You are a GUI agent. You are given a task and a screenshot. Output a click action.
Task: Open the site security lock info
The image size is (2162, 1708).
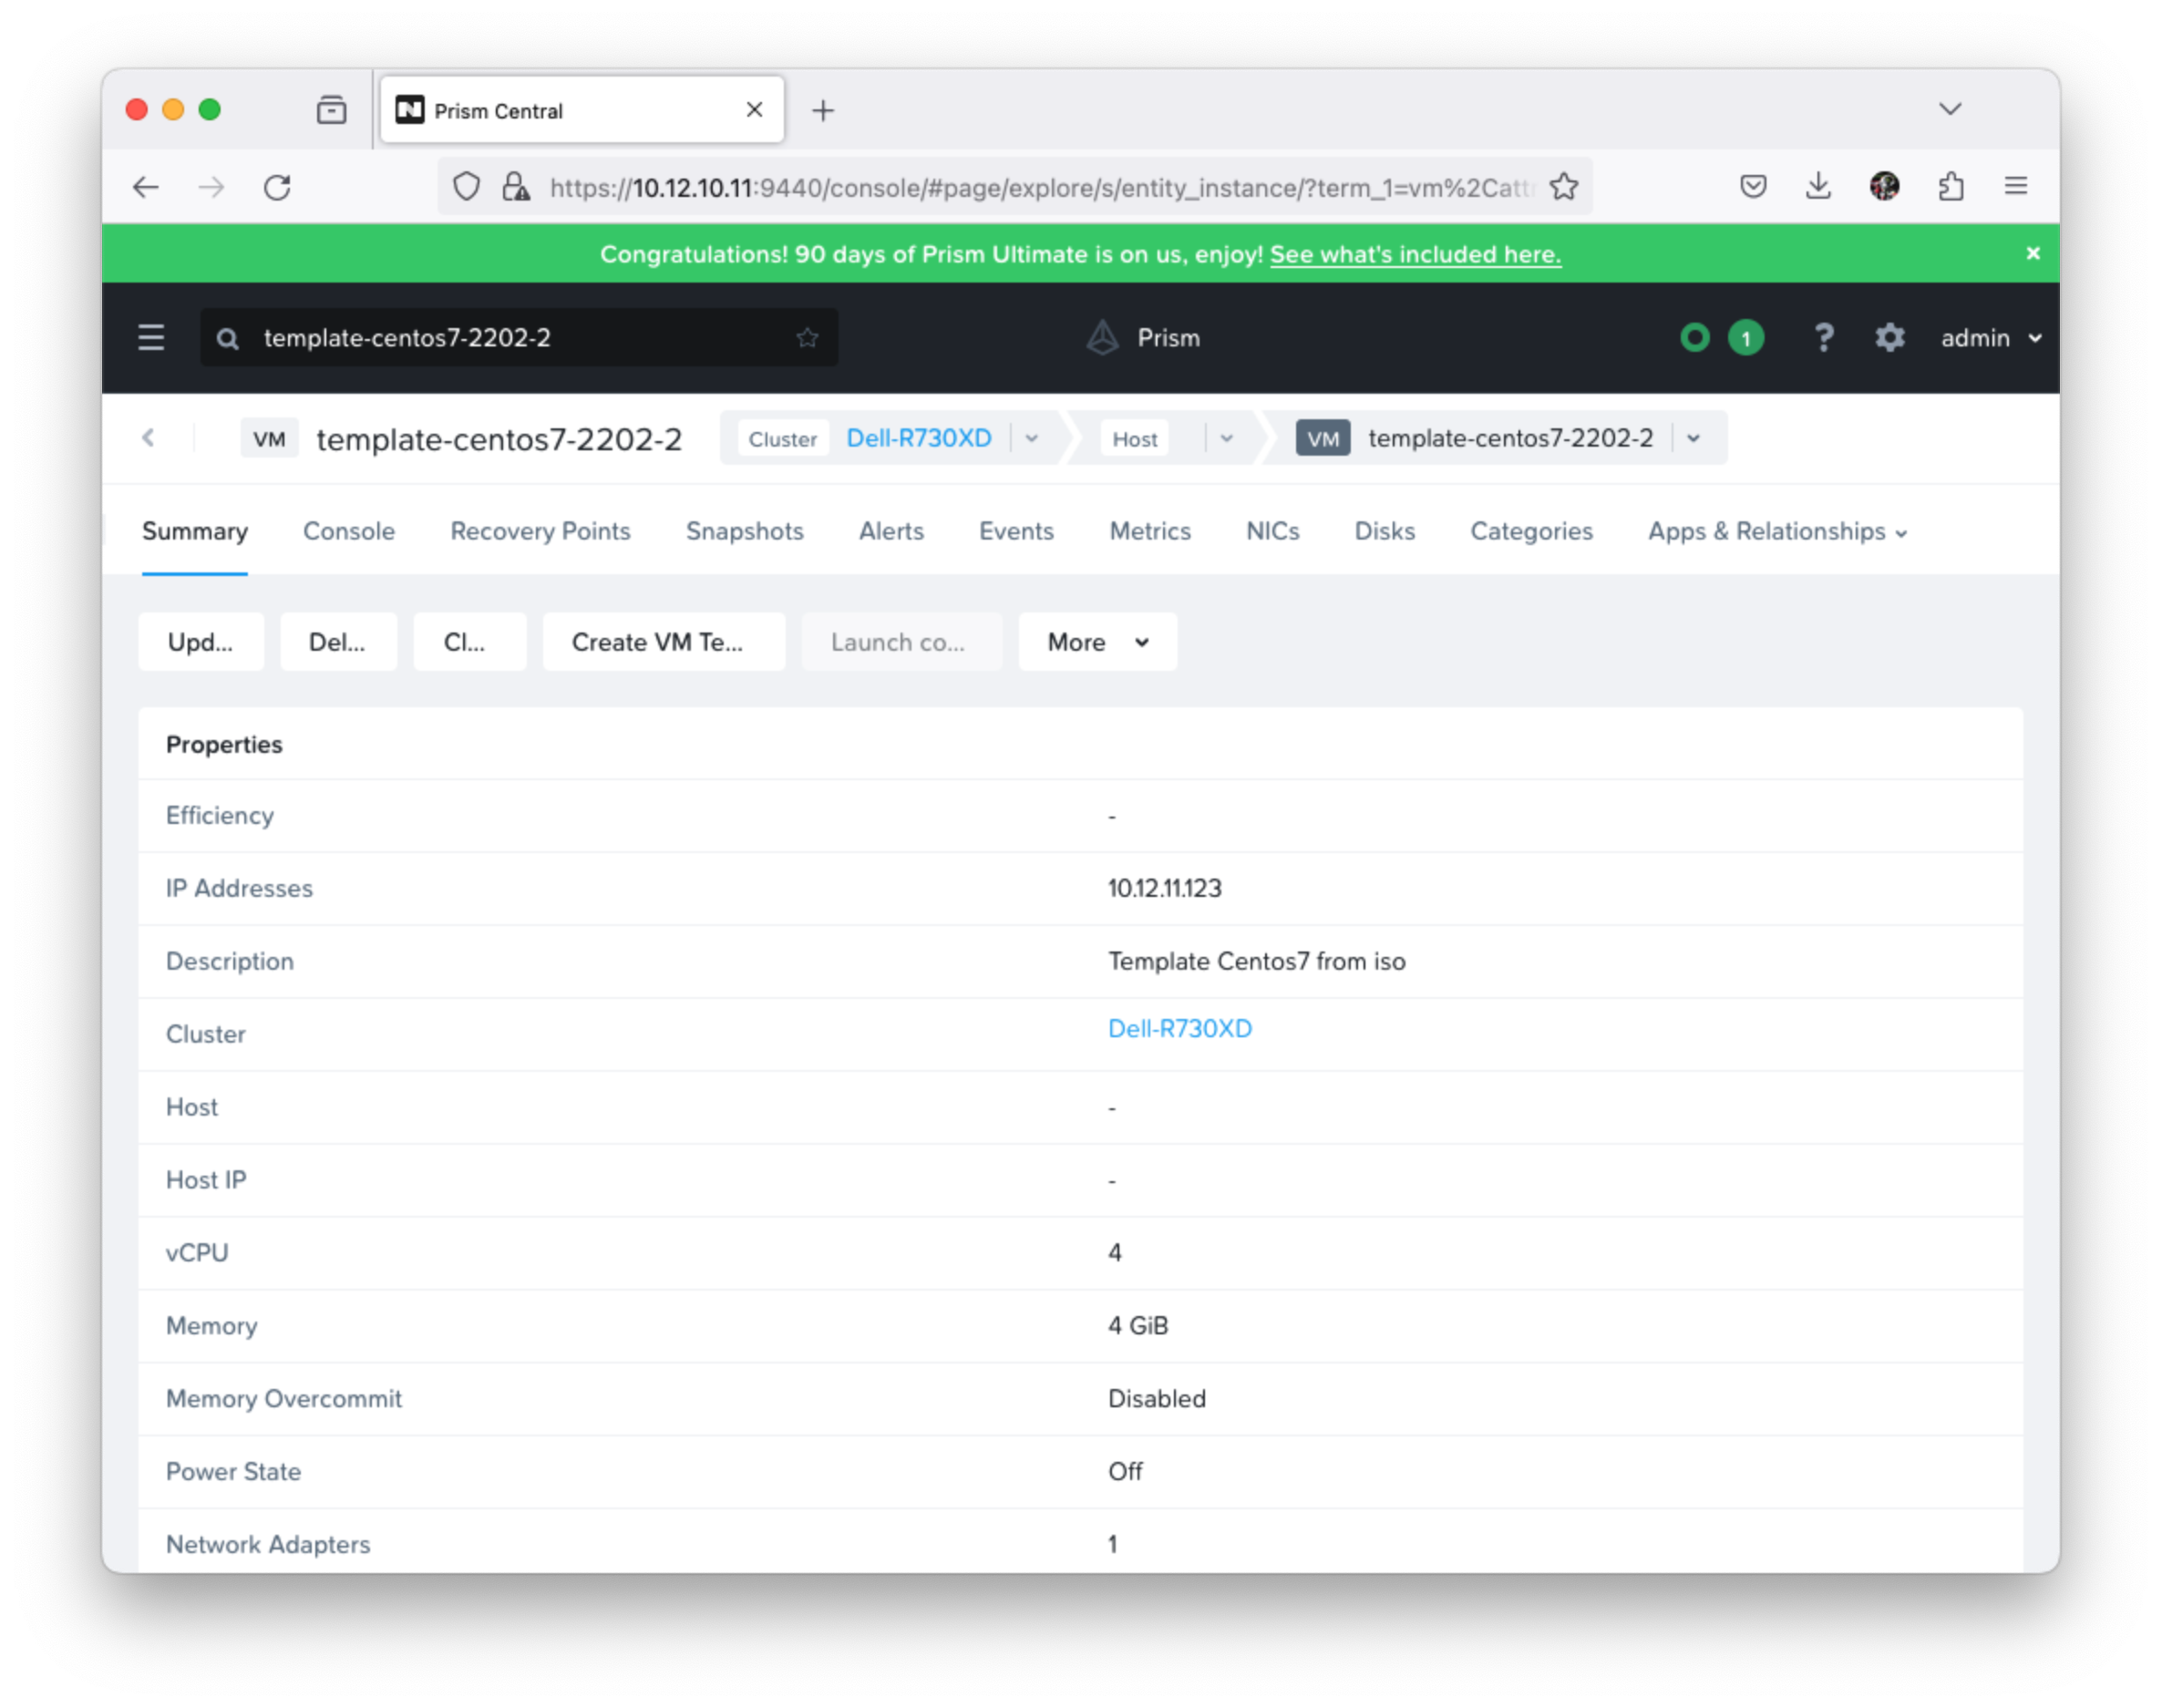coord(515,187)
